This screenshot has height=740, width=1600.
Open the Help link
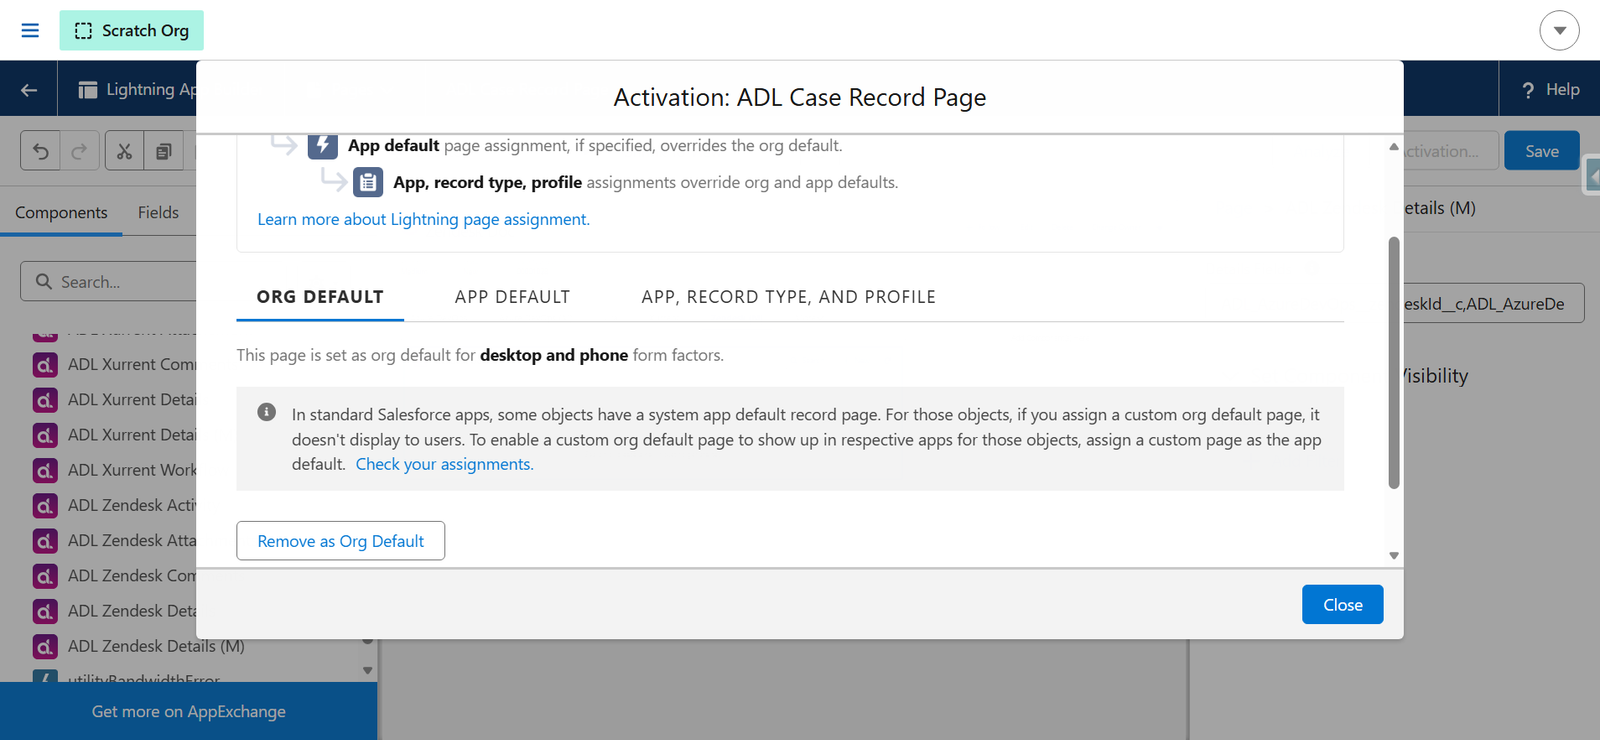[x=1550, y=89]
